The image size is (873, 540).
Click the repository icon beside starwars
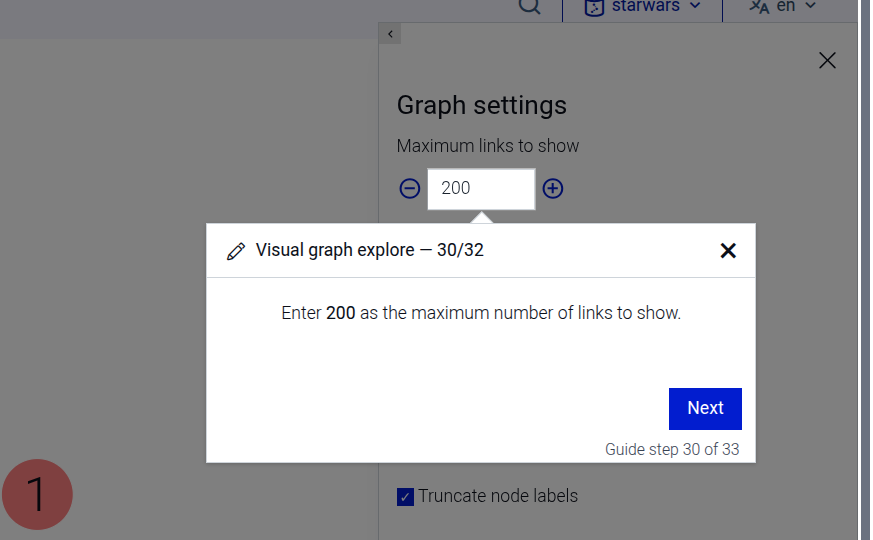[x=594, y=7]
